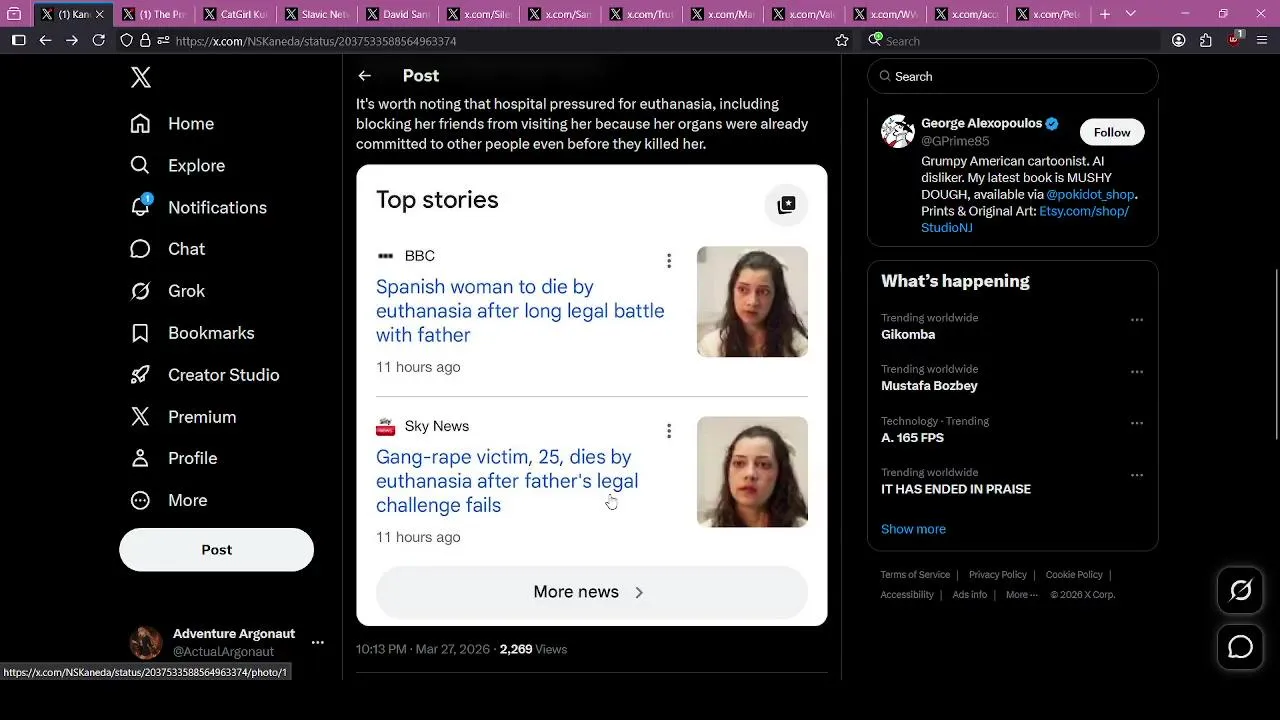Image resolution: width=1280 pixels, height=720 pixels.
Task: Click the browser forward button
Action: (x=71, y=40)
